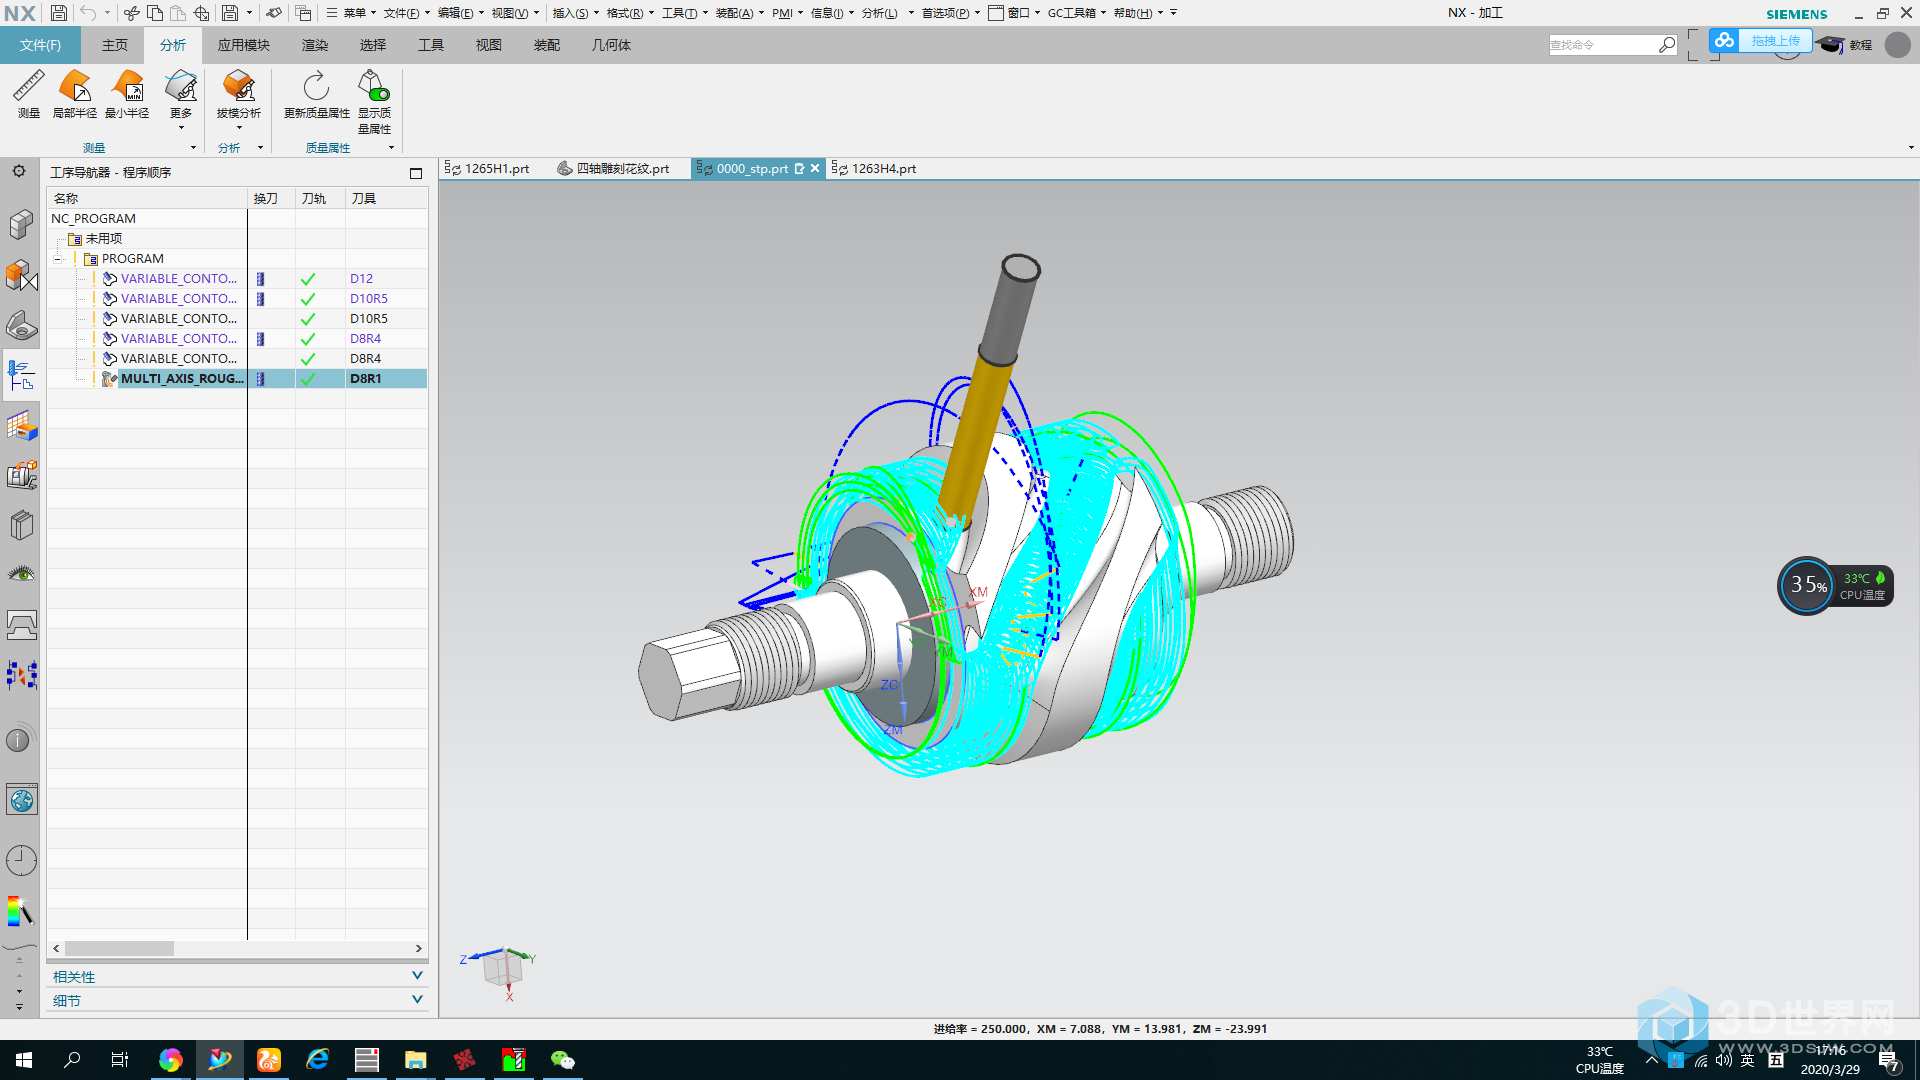
Task: Click the navigator horizontal scrollbar thumb
Action: [119, 948]
